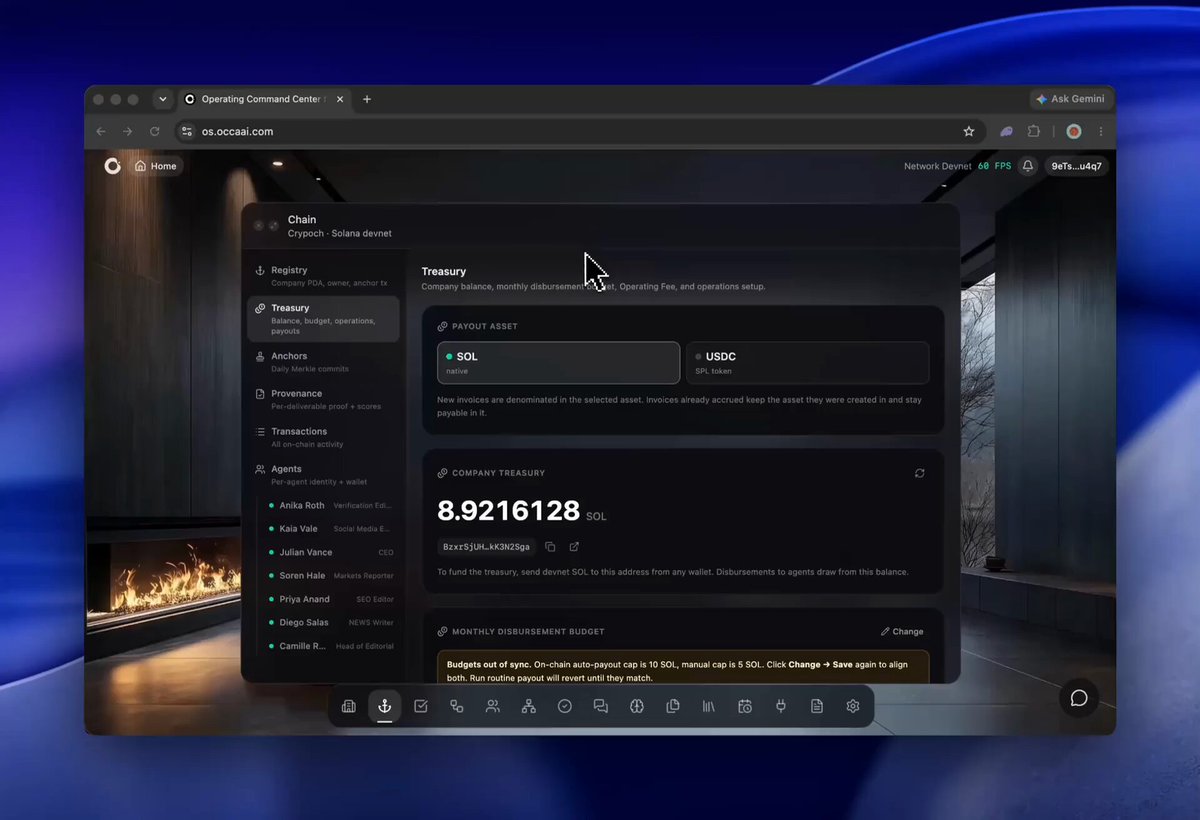Open the Provenance section

pos(323,399)
